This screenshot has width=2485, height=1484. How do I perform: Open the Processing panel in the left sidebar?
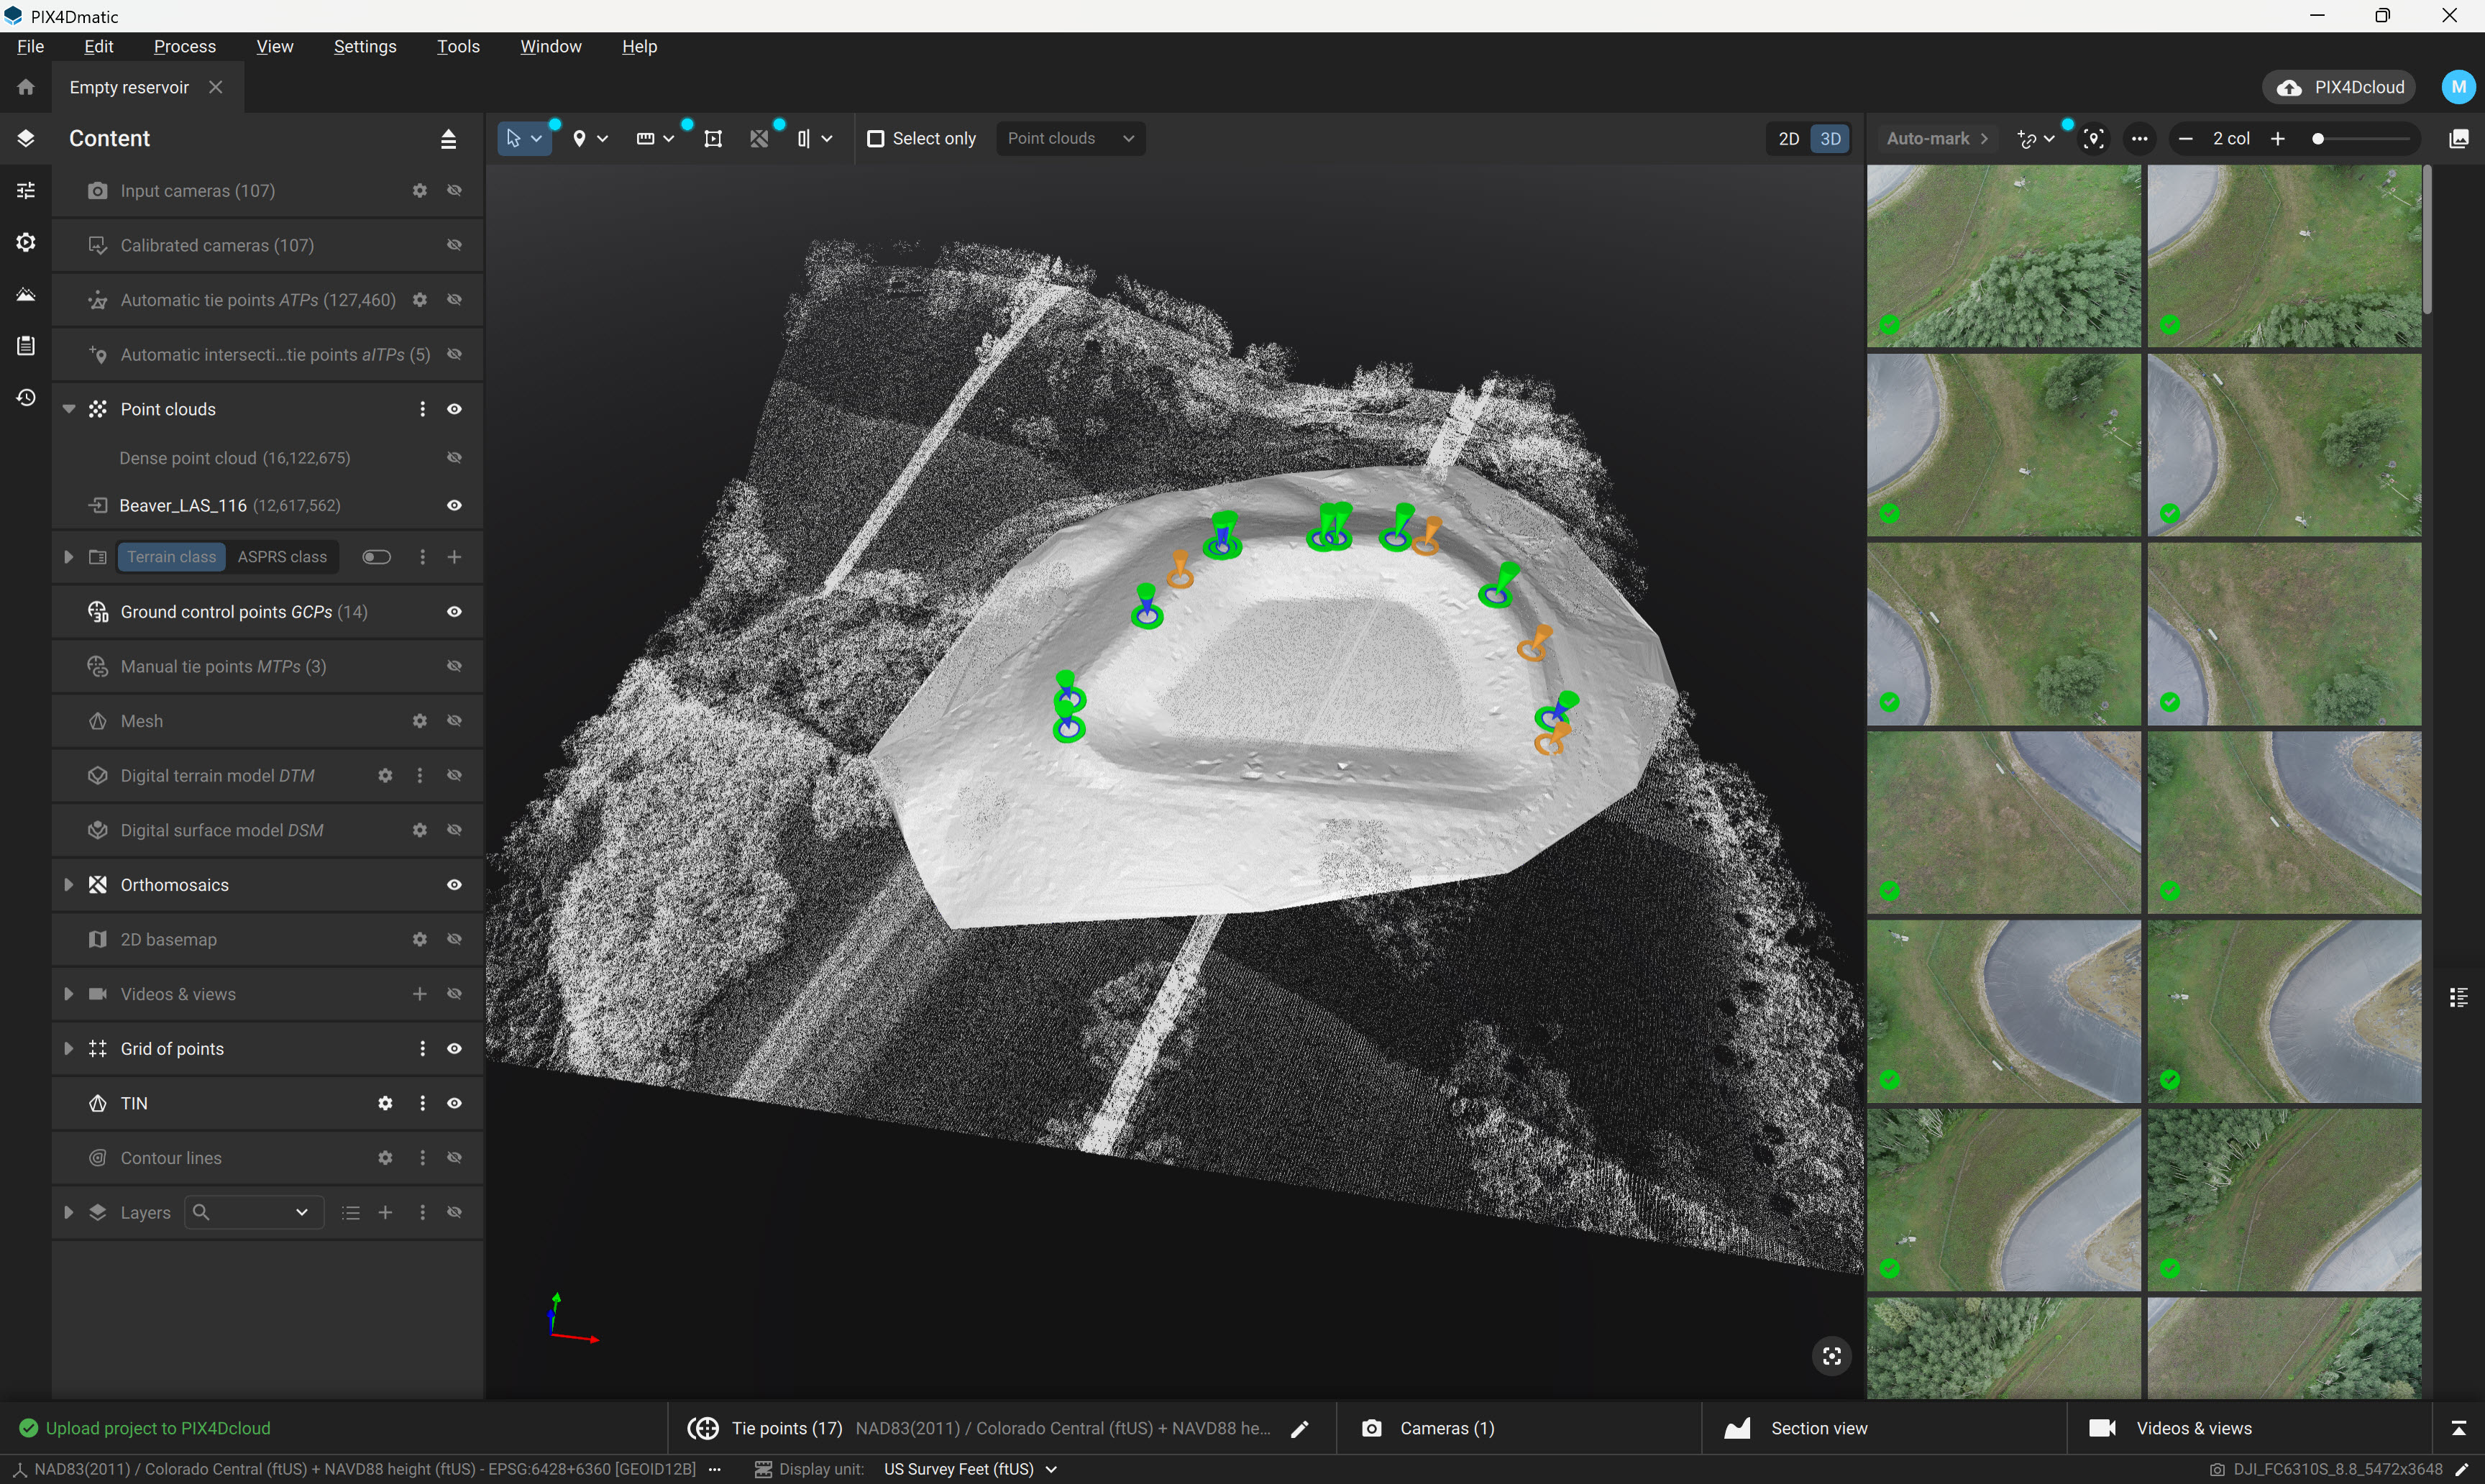pos(25,242)
